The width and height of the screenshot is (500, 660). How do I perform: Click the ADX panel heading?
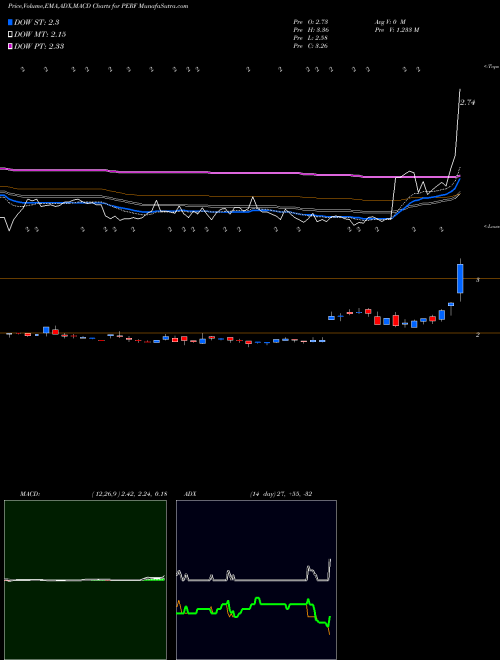click(x=190, y=494)
